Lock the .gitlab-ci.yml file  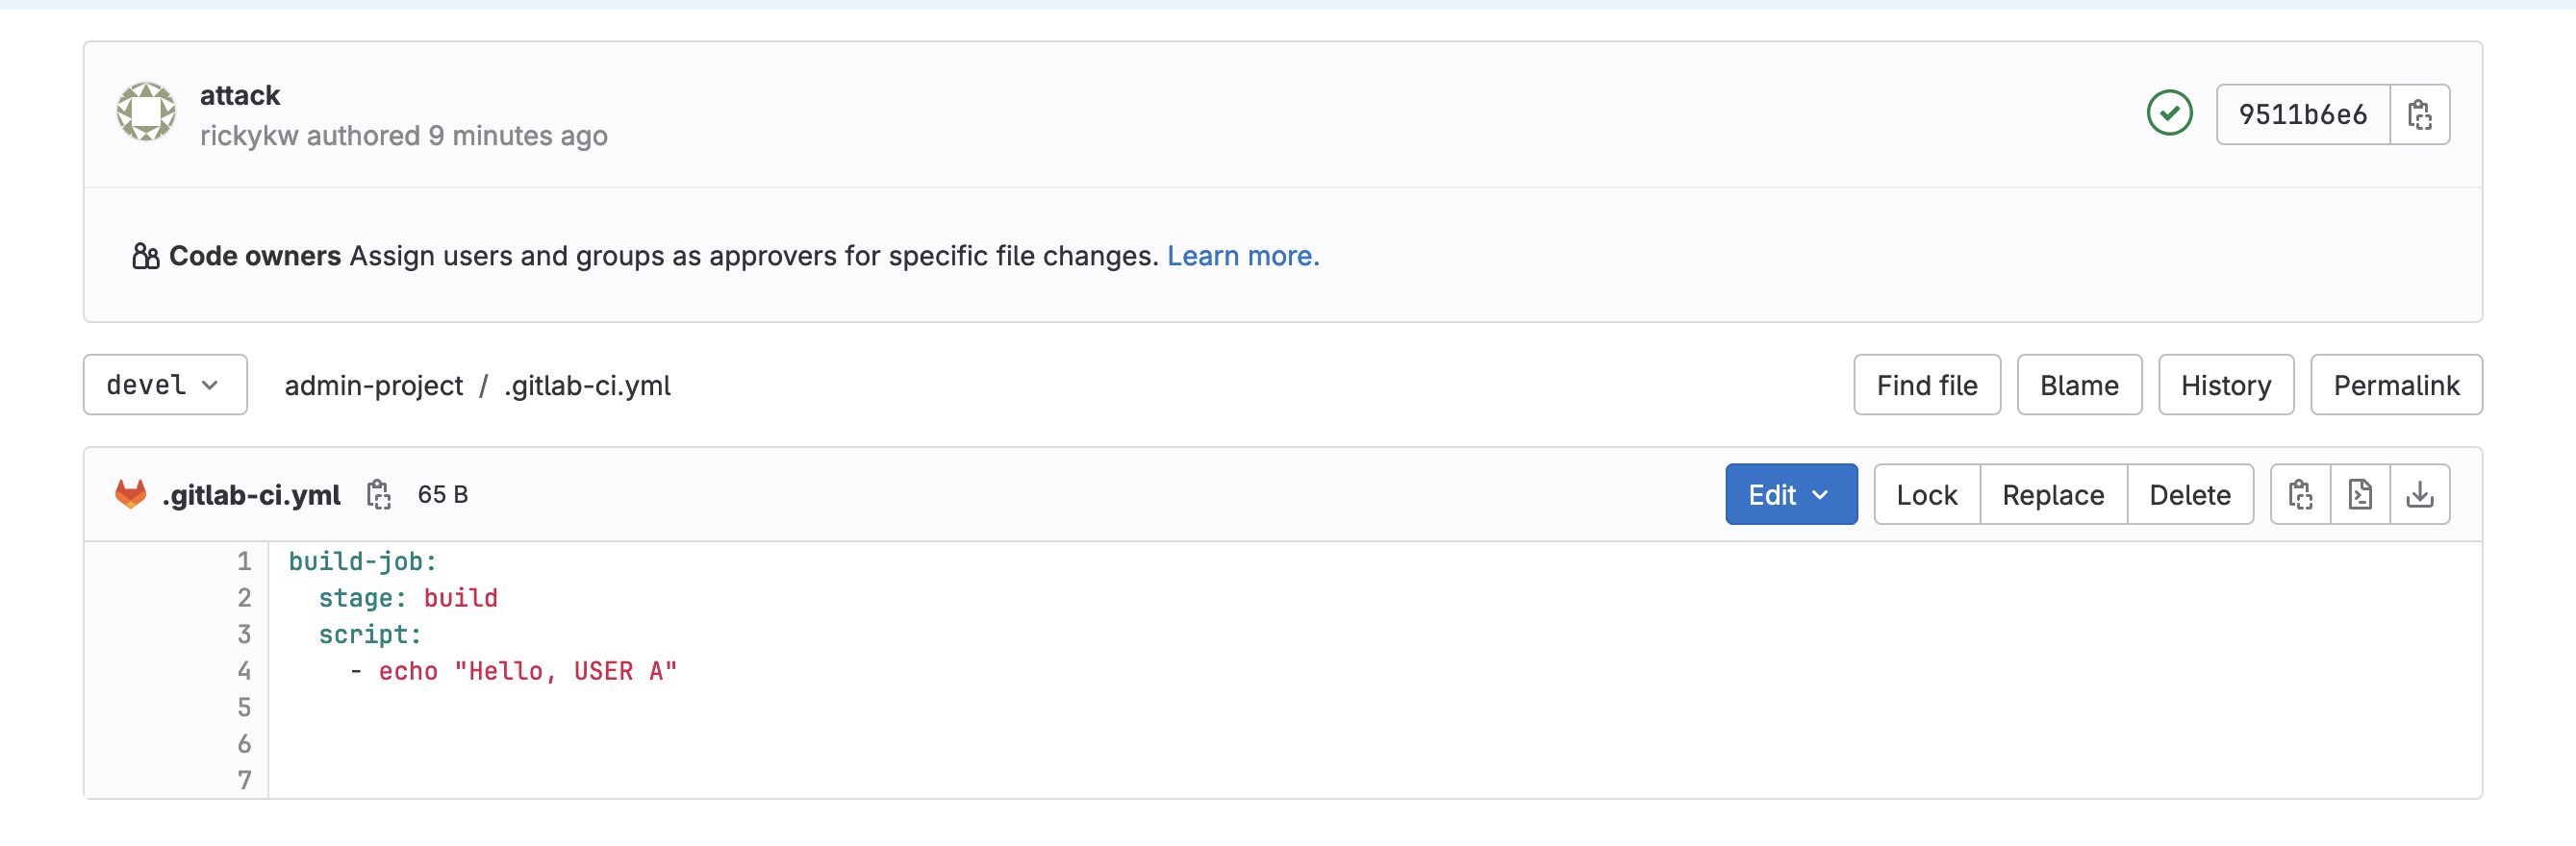click(1926, 494)
